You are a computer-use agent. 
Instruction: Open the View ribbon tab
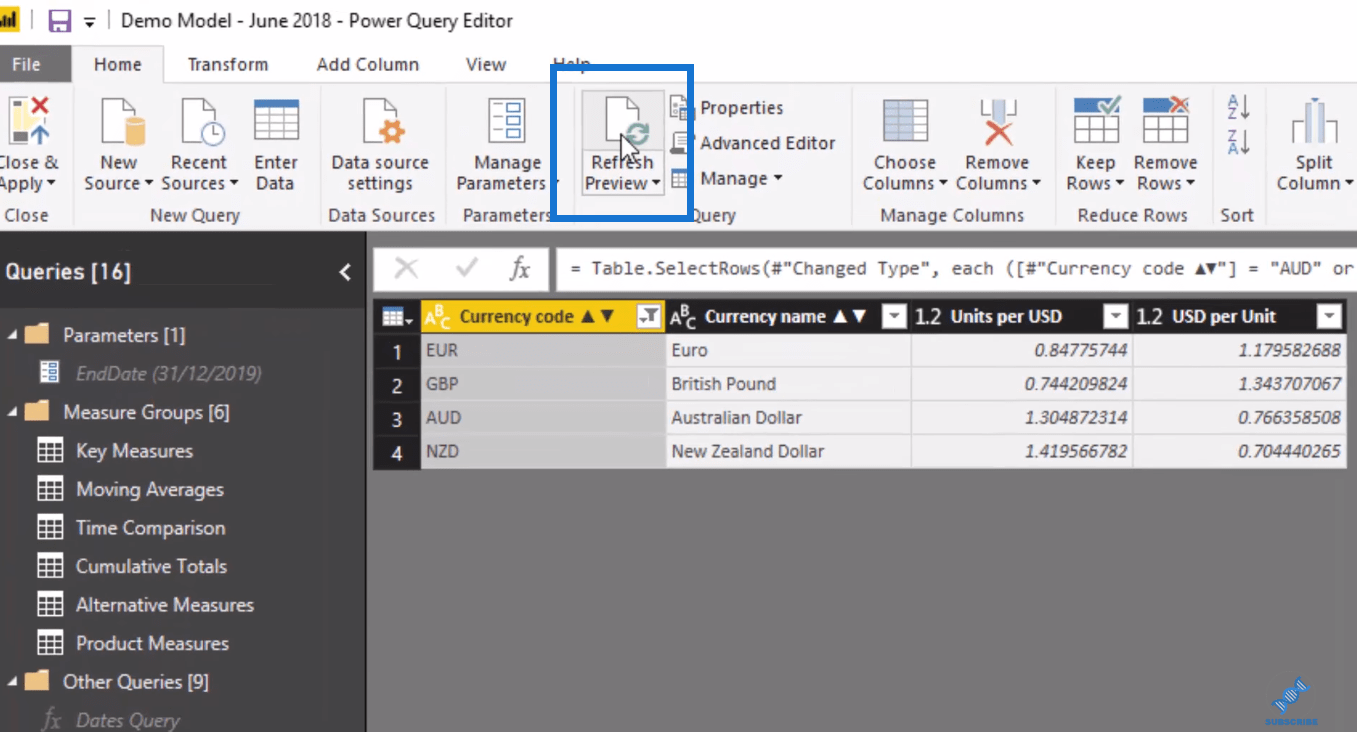pos(486,64)
